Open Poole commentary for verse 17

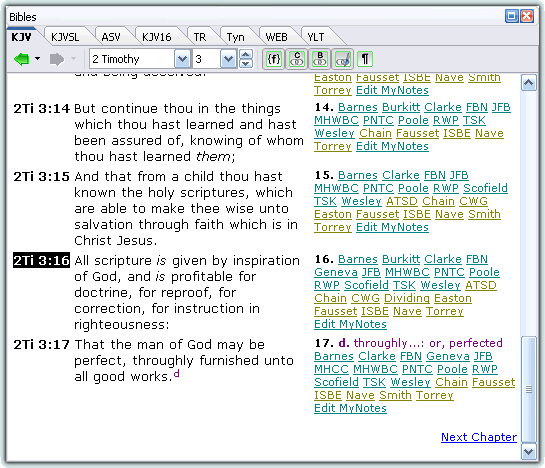[x=452, y=369]
